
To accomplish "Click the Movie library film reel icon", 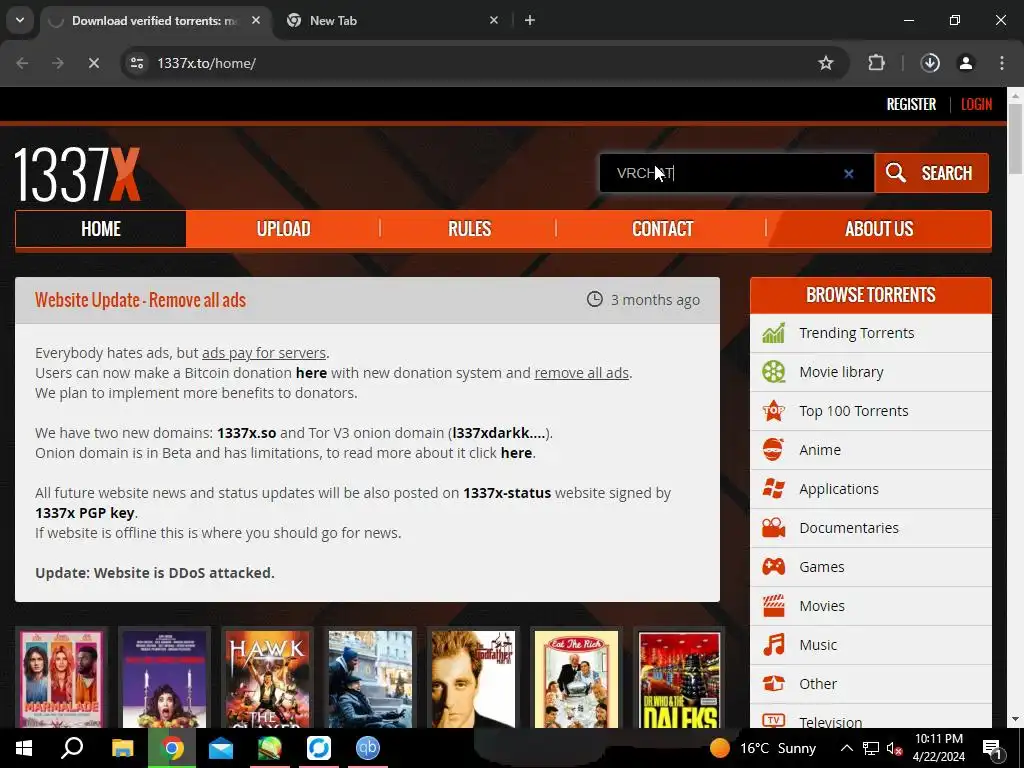I will pyautogui.click(x=773, y=372).
